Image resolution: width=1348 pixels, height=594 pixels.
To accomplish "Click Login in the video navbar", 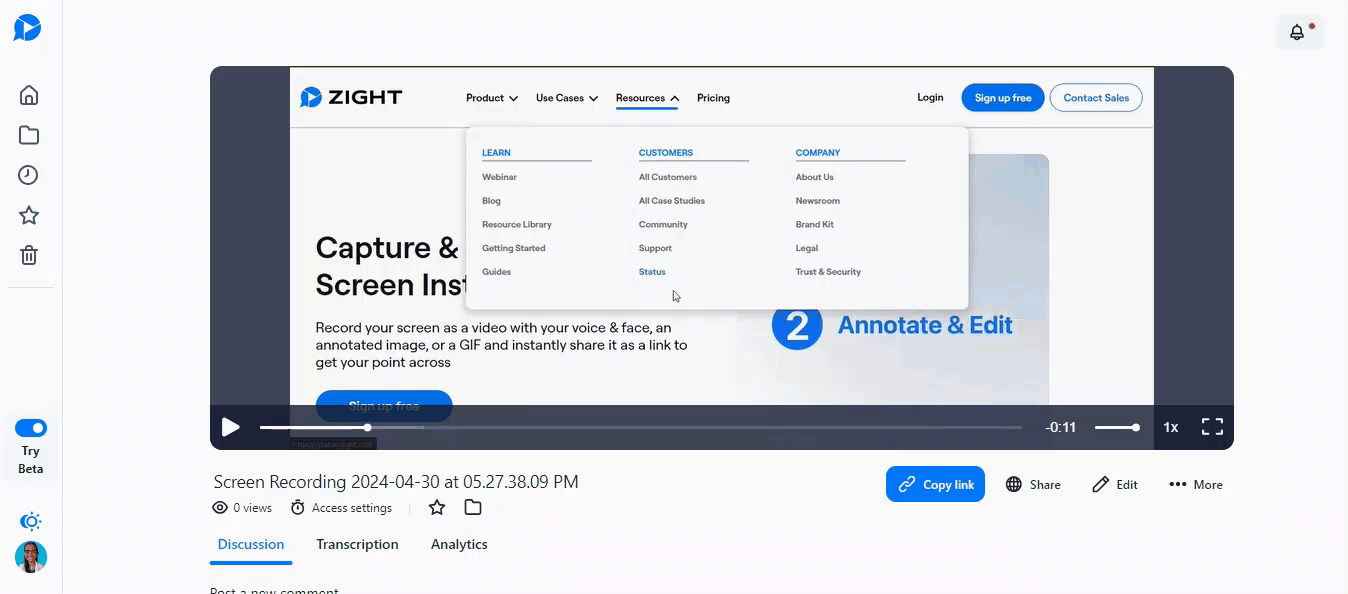I will pyautogui.click(x=930, y=97).
